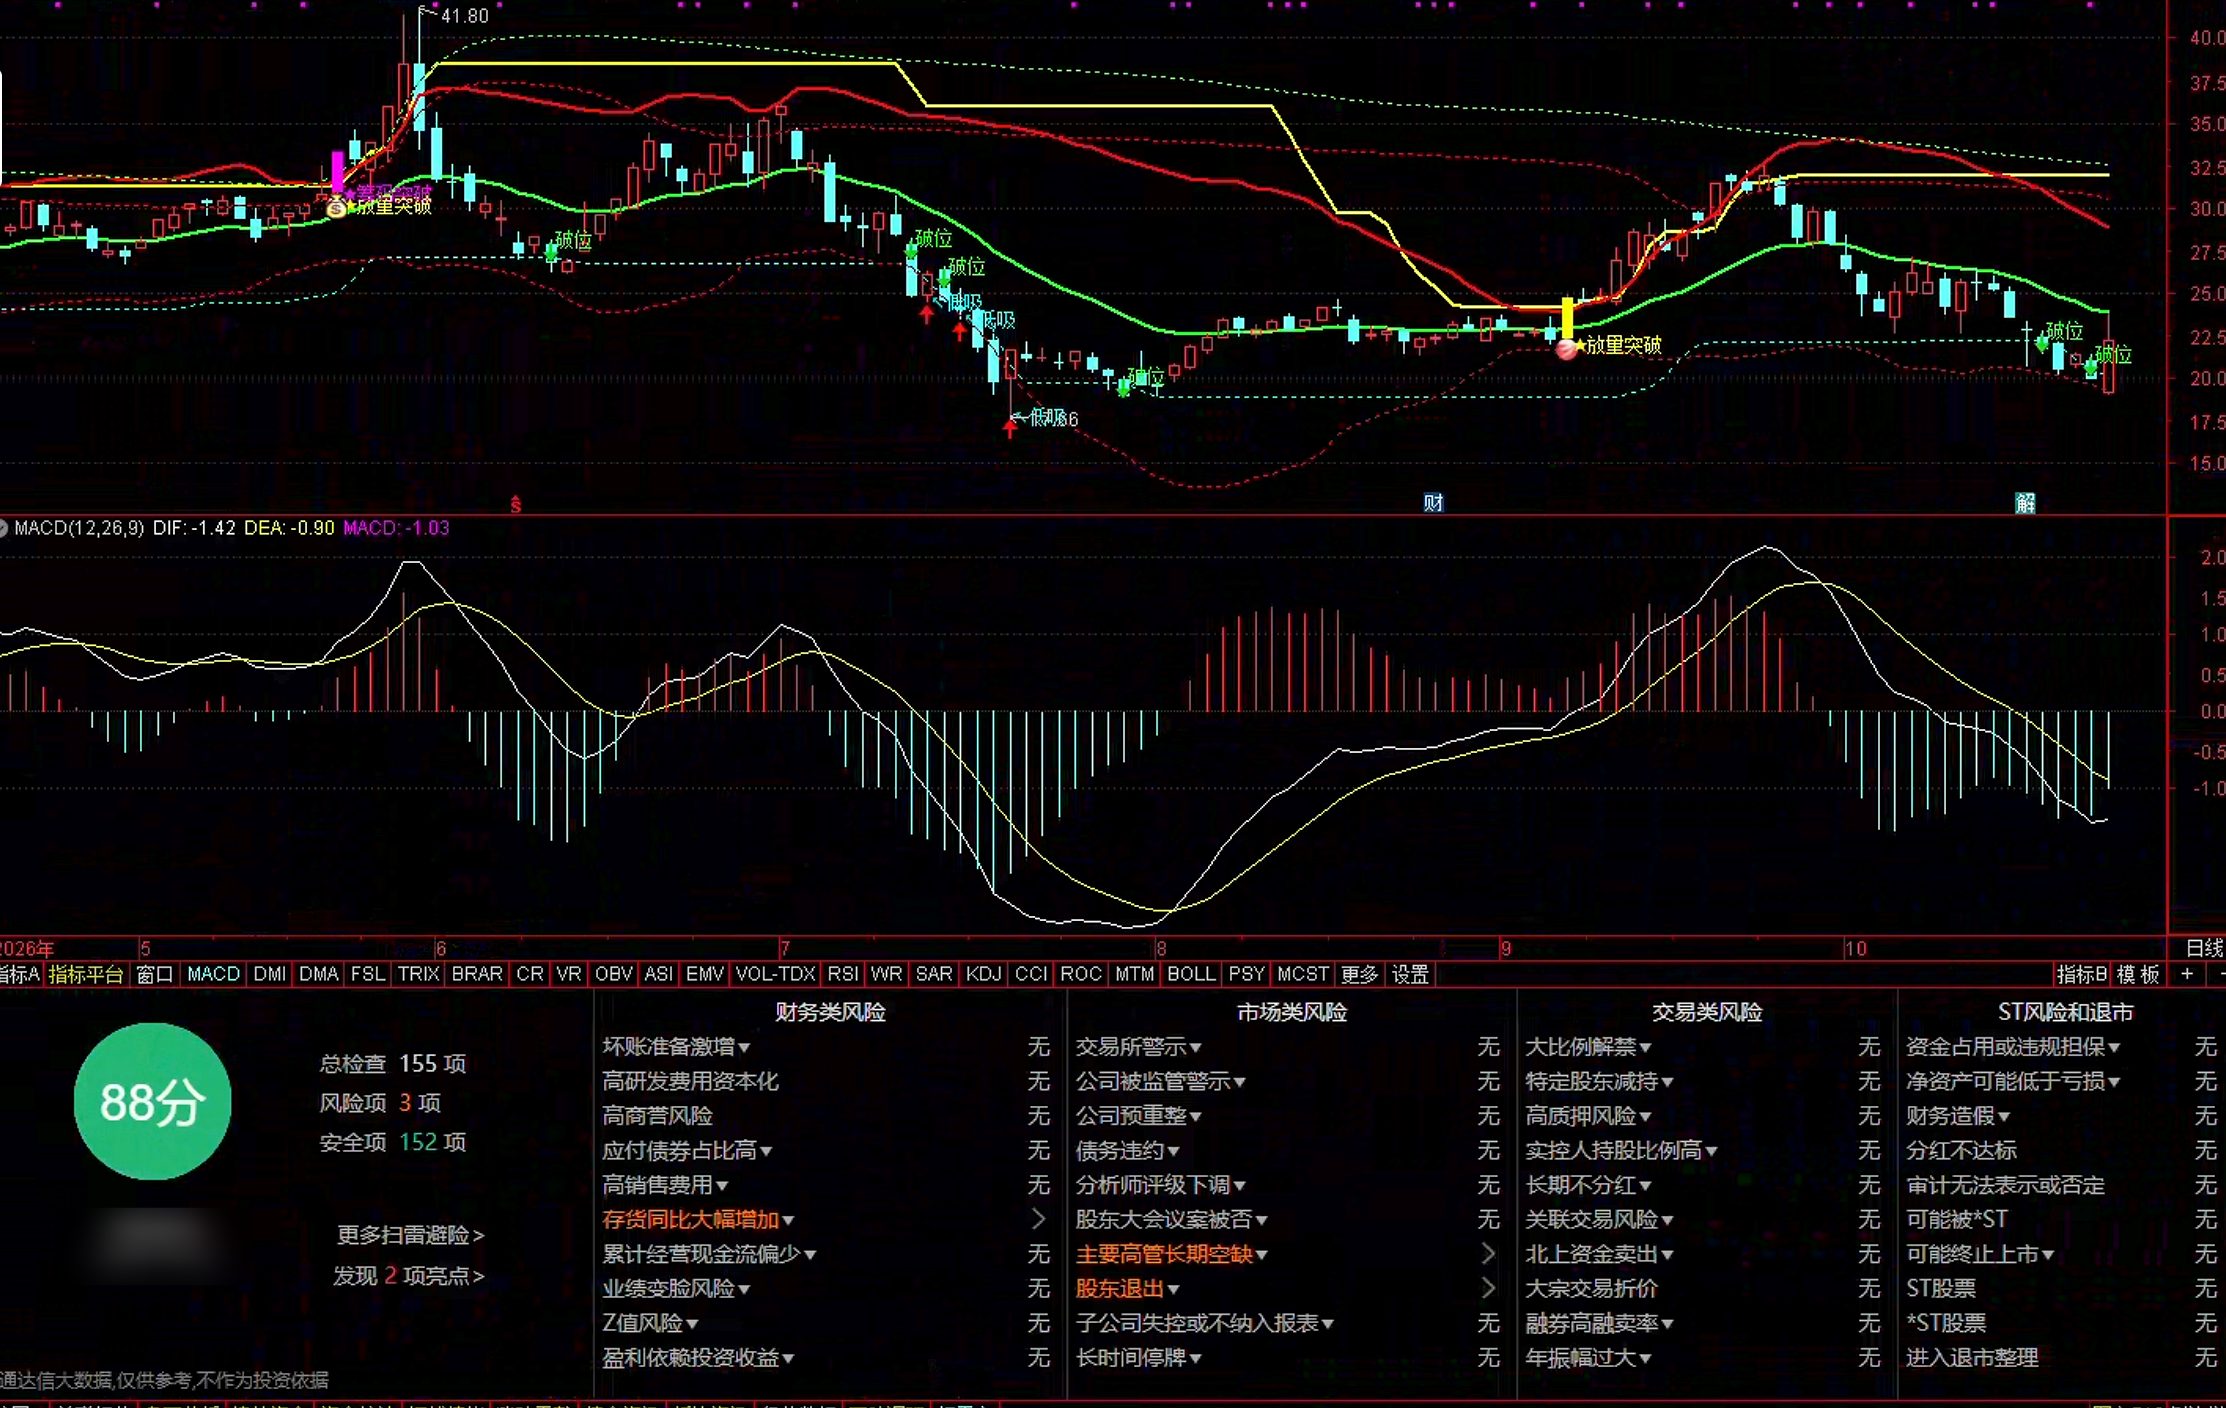Switch to the BOLL indicator tab
The width and height of the screenshot is (2226, 1408).
click(1191, 974)
